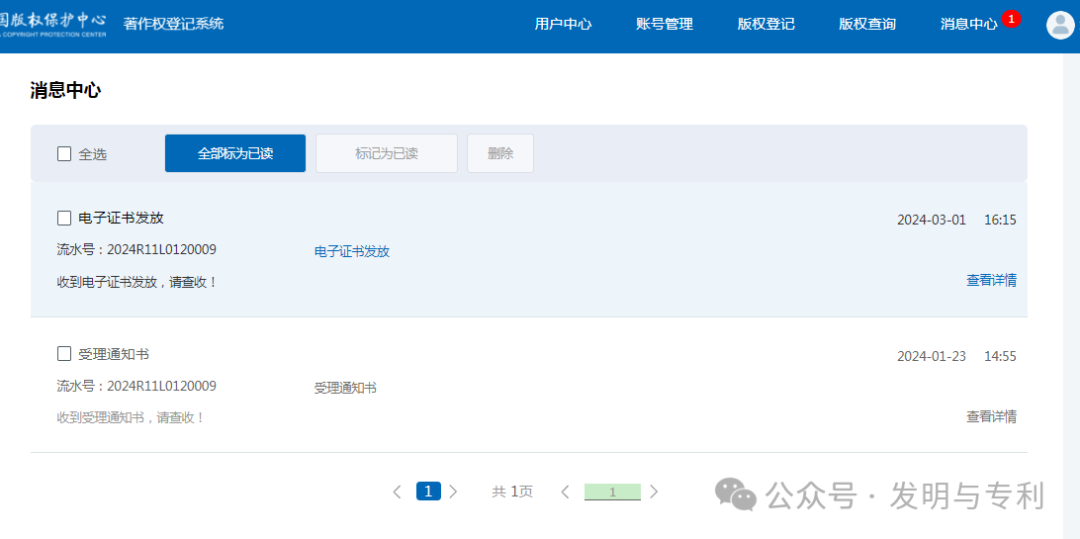Open 版权查询 in the top navigation
Screen dimensions: 1080x539
pos(867,24)
